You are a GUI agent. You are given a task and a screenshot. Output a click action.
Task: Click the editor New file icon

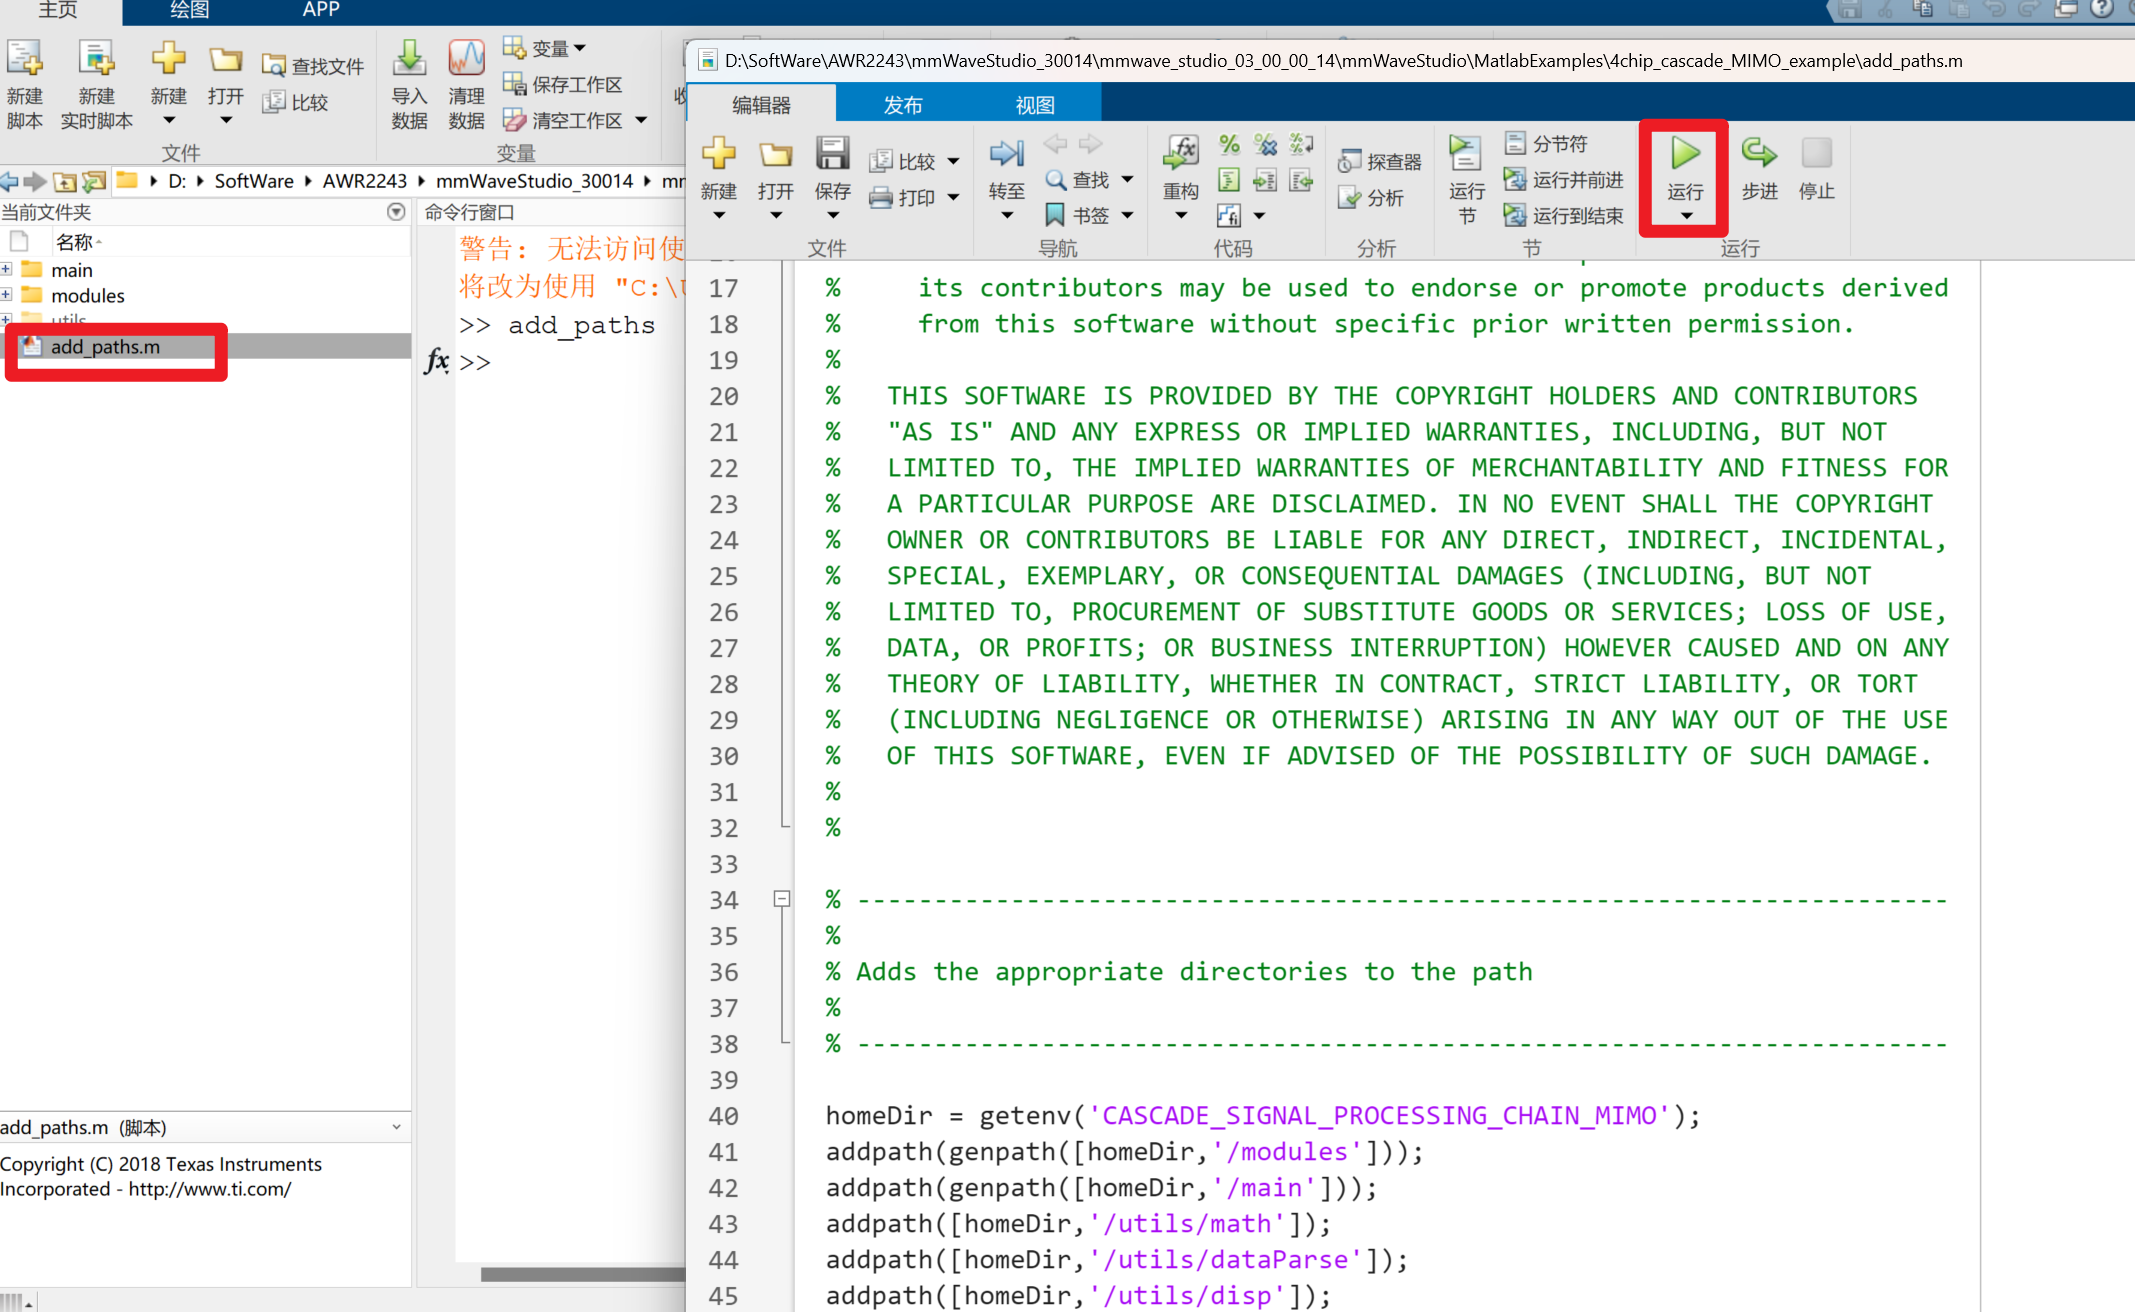coord(719,154)
